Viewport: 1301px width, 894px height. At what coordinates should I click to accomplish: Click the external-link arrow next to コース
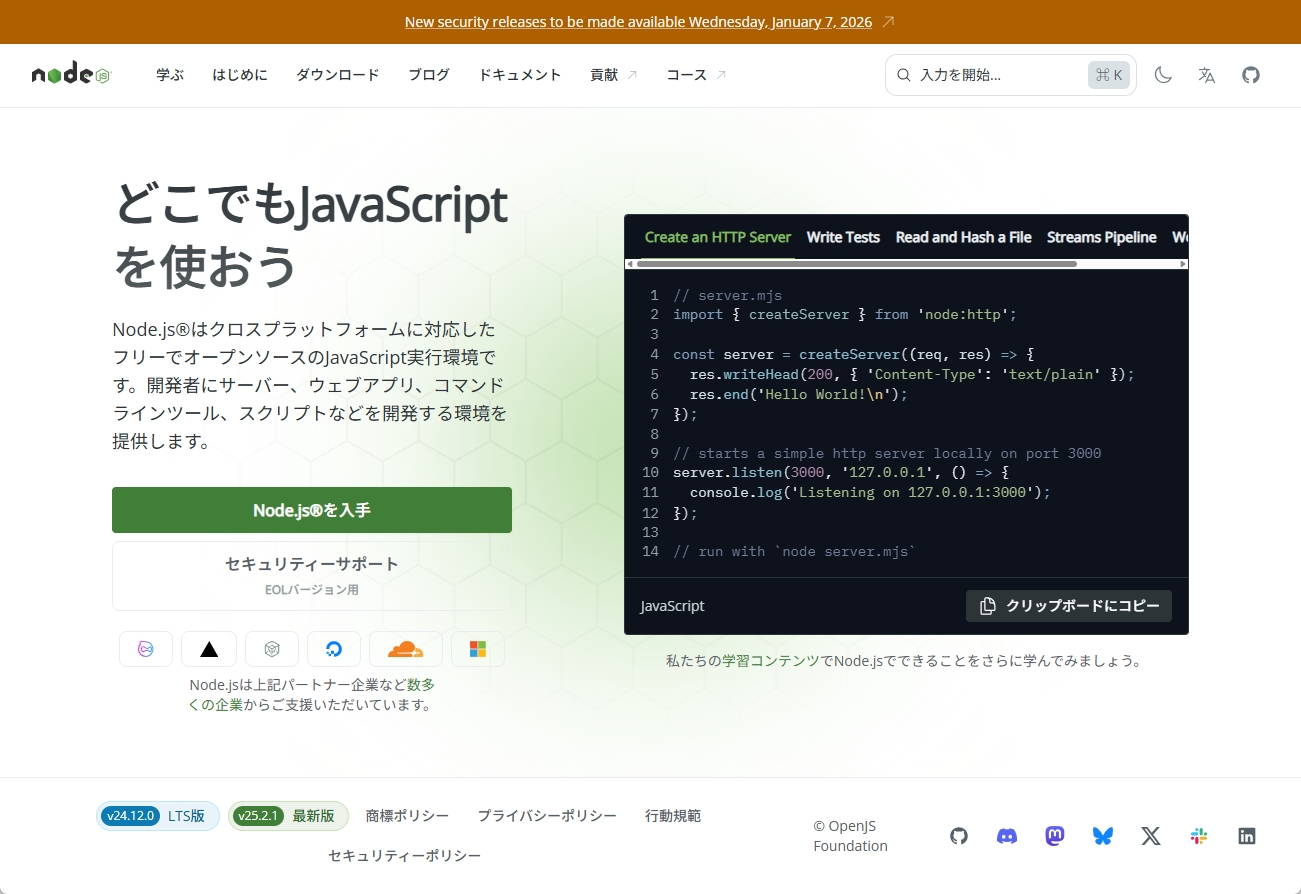pyautogui.click(x=721, y=75)
